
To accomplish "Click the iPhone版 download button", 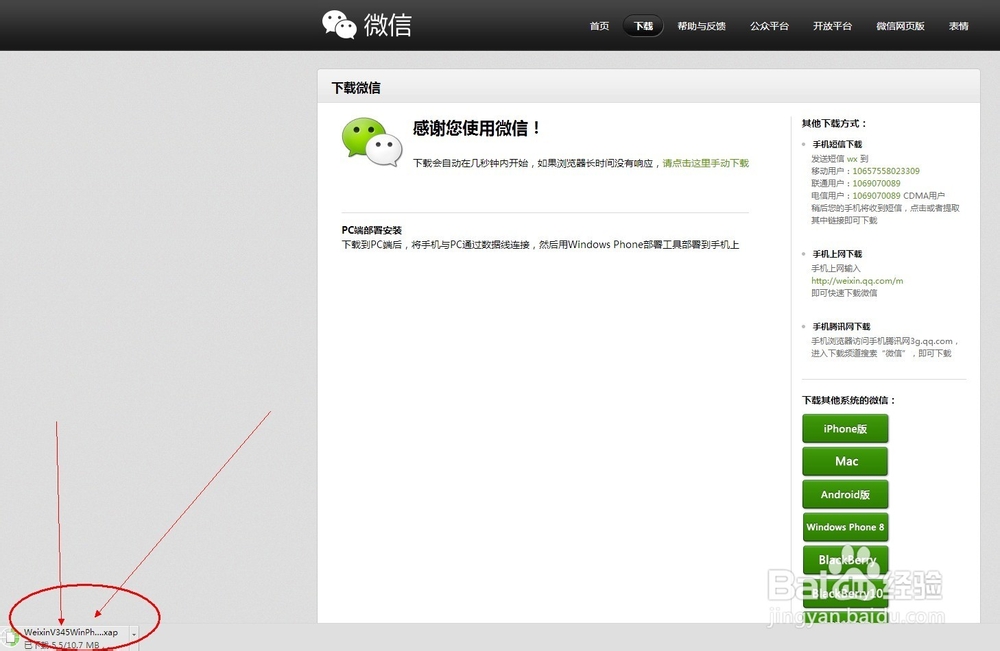I will (x=845, y=428).
